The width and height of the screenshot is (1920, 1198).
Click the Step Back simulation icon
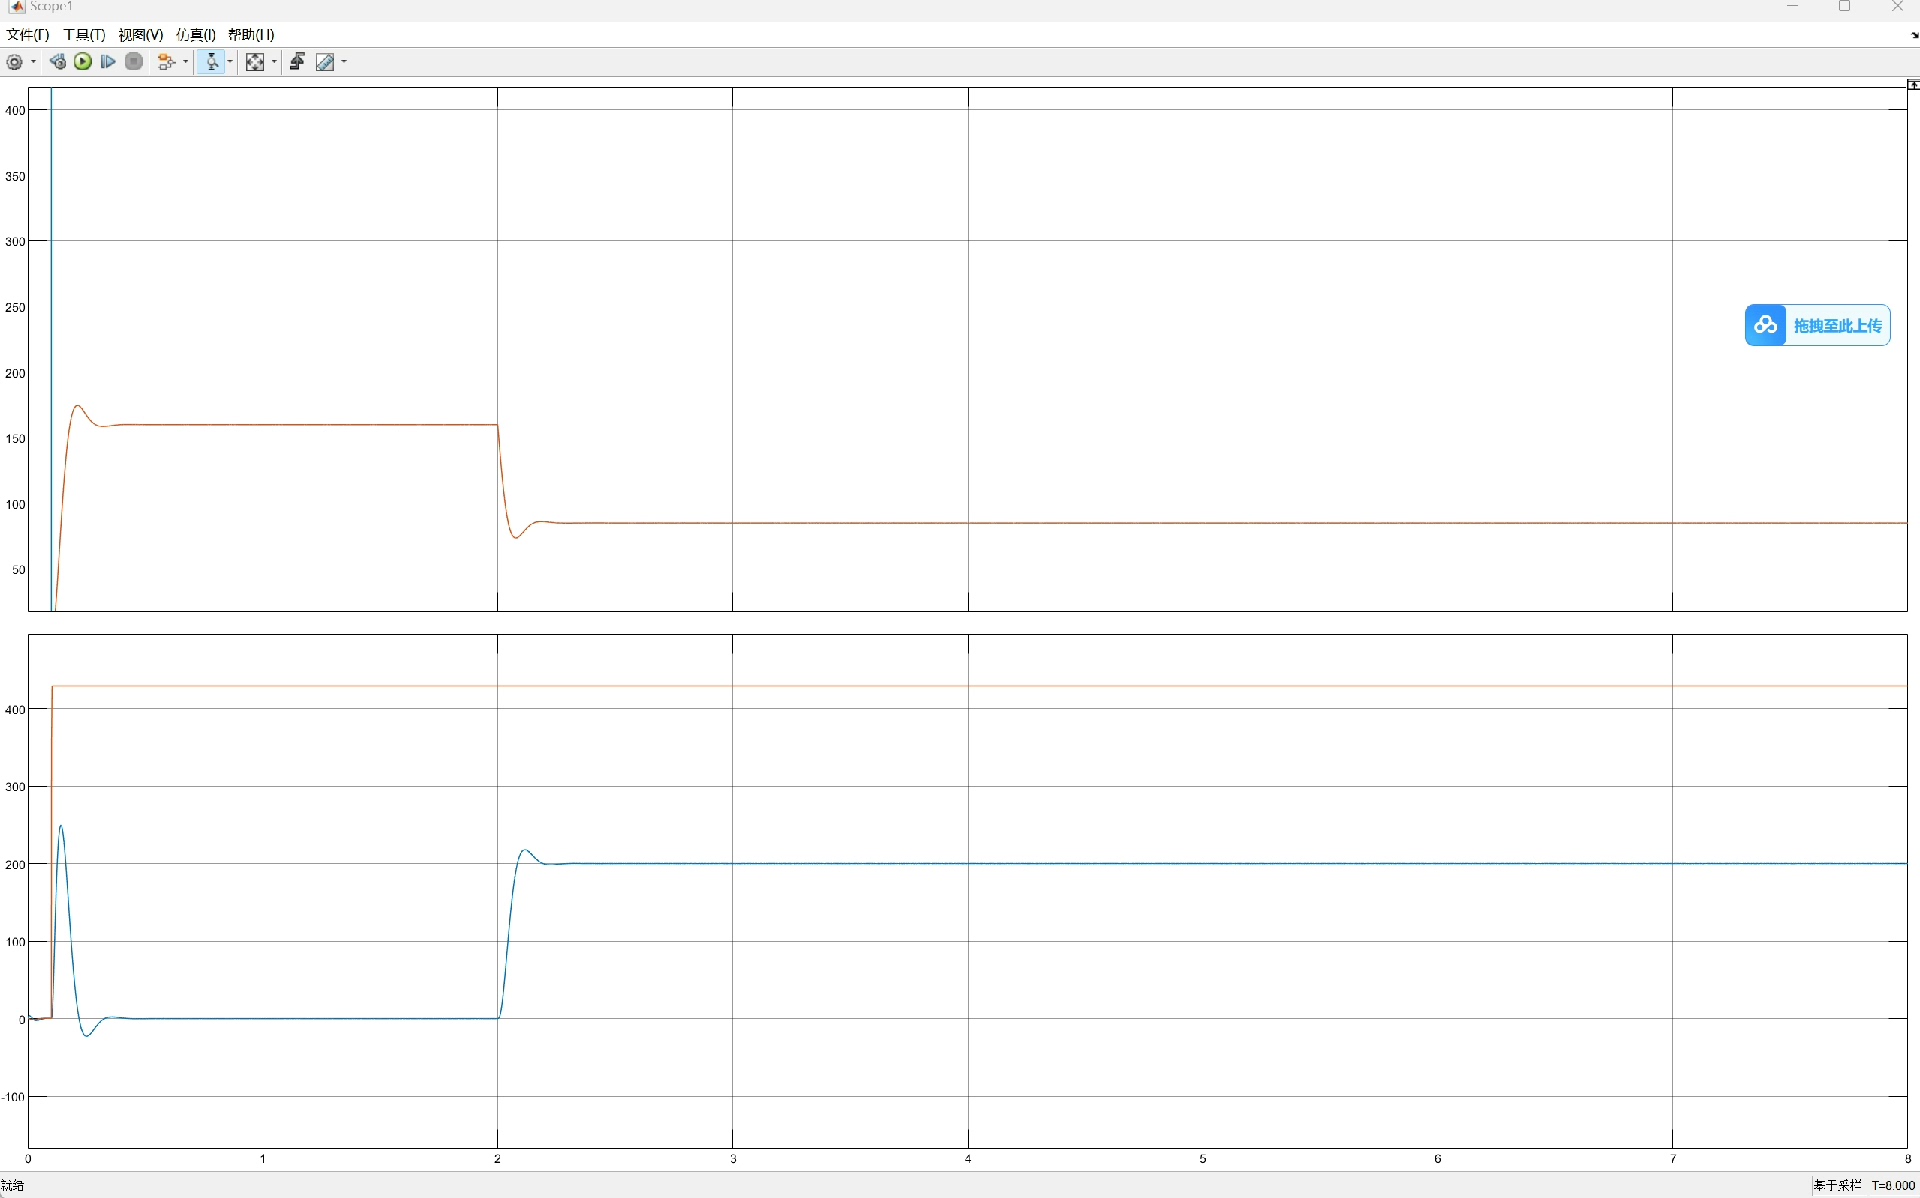tap(58, 62)
